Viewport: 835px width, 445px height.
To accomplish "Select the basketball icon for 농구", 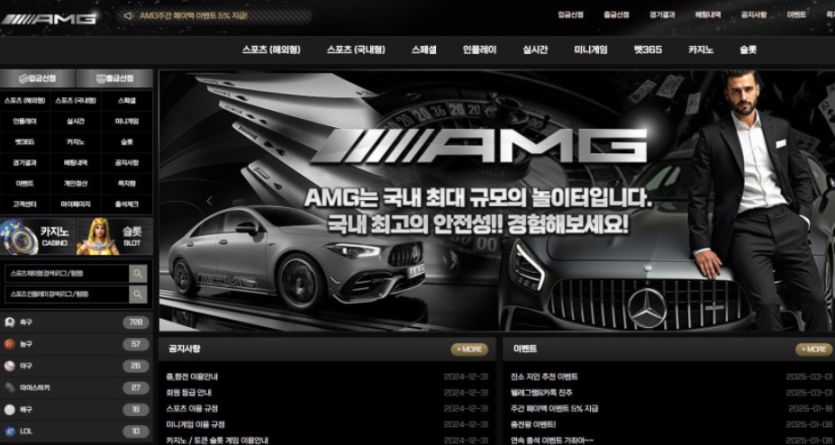I will point(10,344).
